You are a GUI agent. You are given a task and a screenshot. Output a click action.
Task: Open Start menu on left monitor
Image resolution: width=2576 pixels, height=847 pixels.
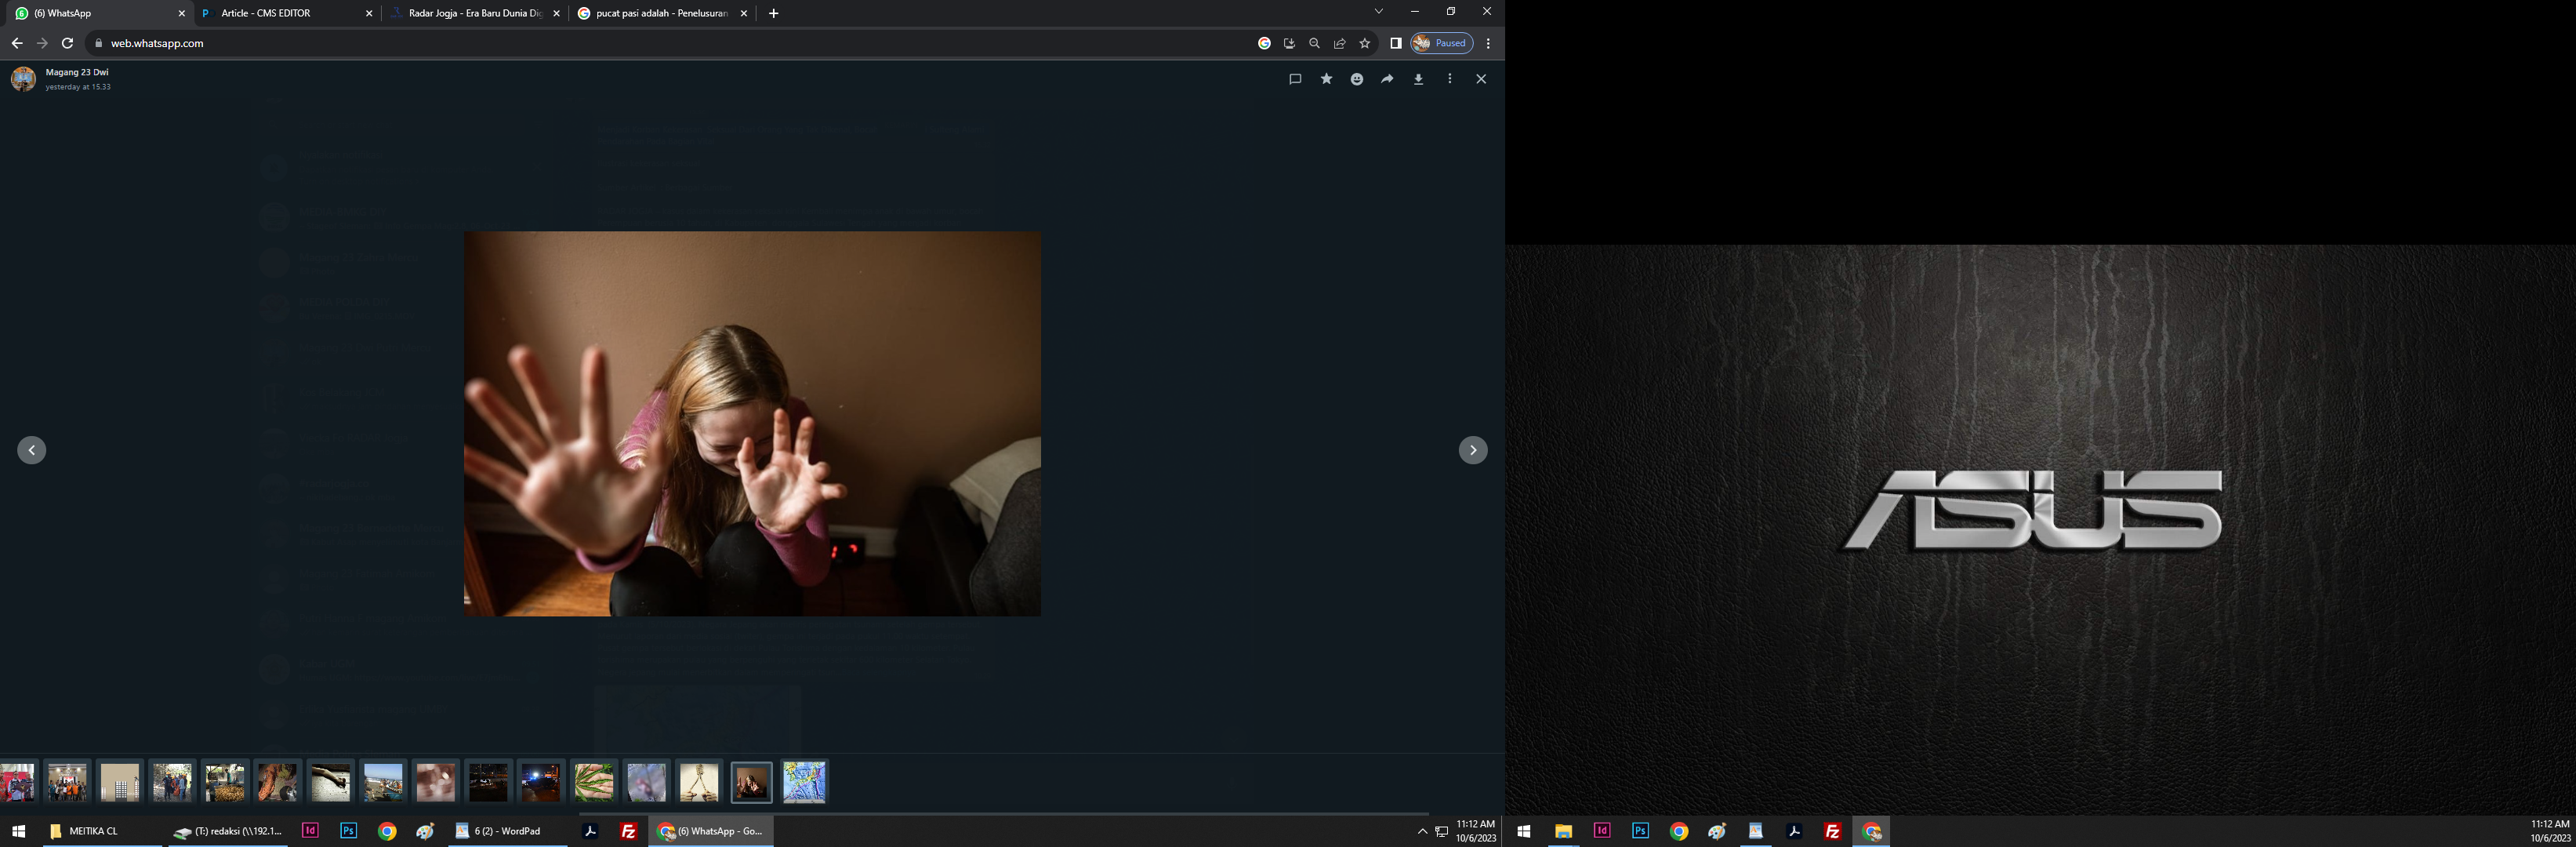[18, 831]
